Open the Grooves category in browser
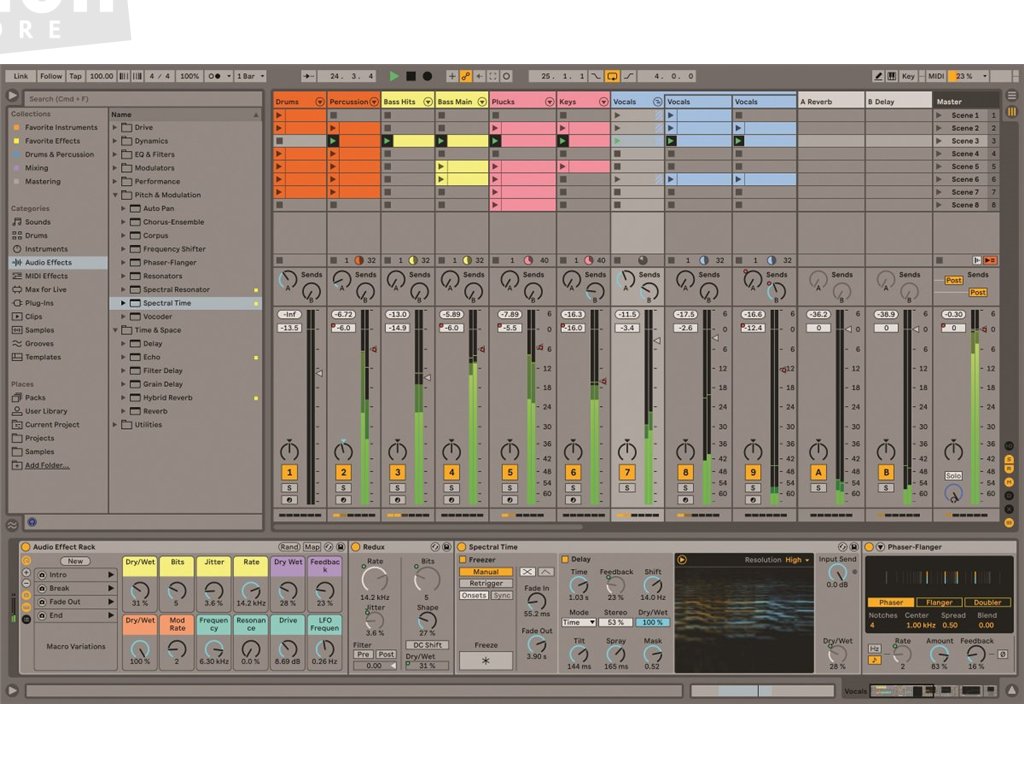Screen dimensions: 1024x768 coord(40,344)
